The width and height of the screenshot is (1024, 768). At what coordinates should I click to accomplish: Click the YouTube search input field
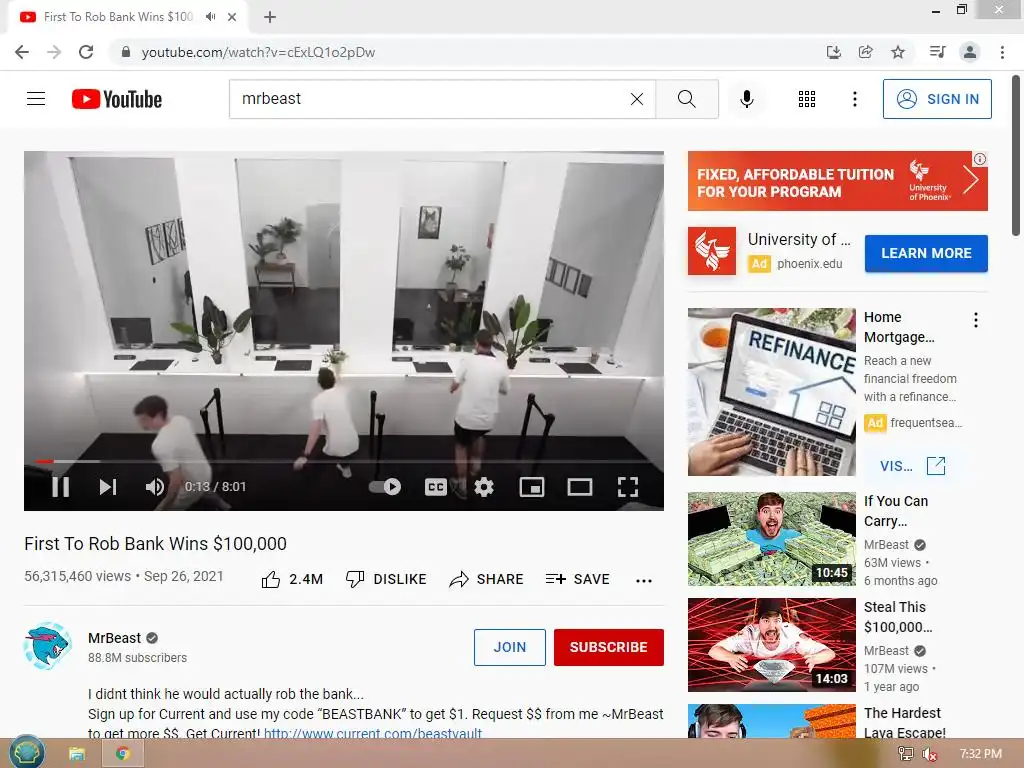(431, 99)
